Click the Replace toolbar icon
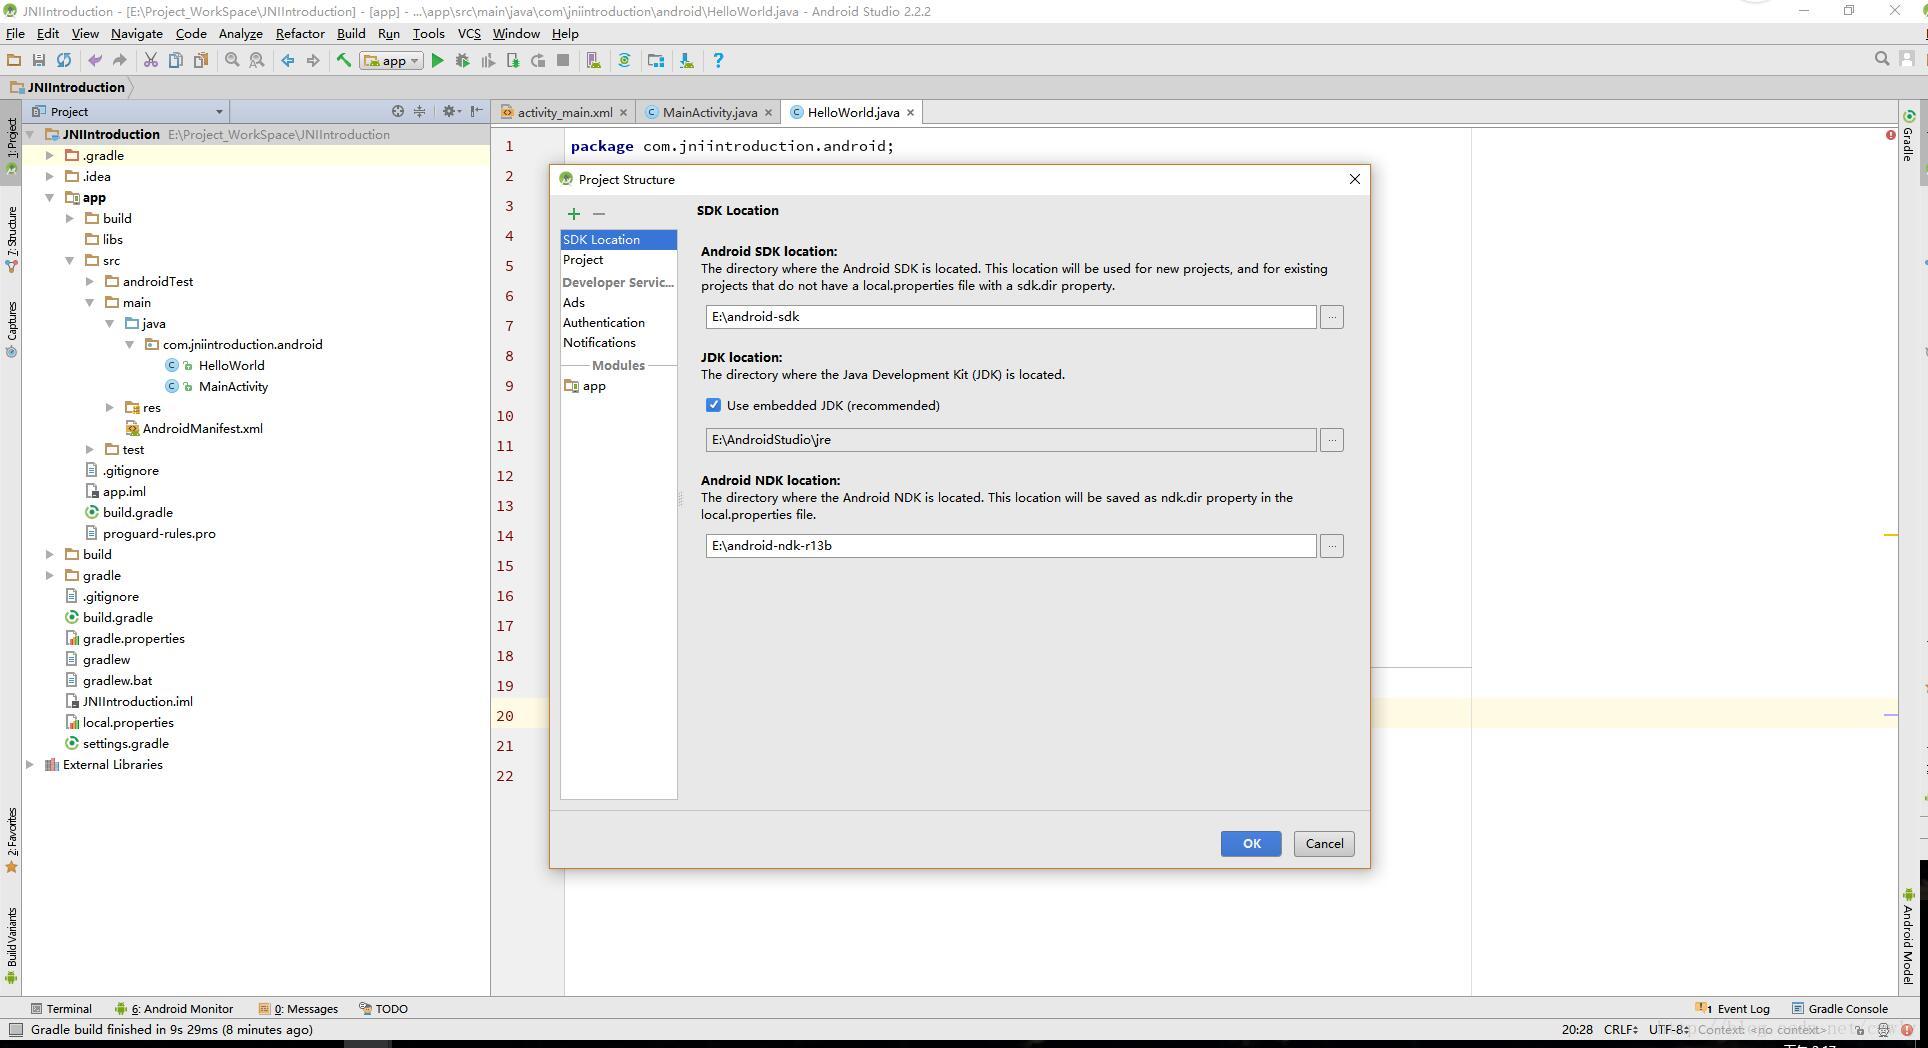This screenshot has width=1928, height=1048. (x=257, y=61)
